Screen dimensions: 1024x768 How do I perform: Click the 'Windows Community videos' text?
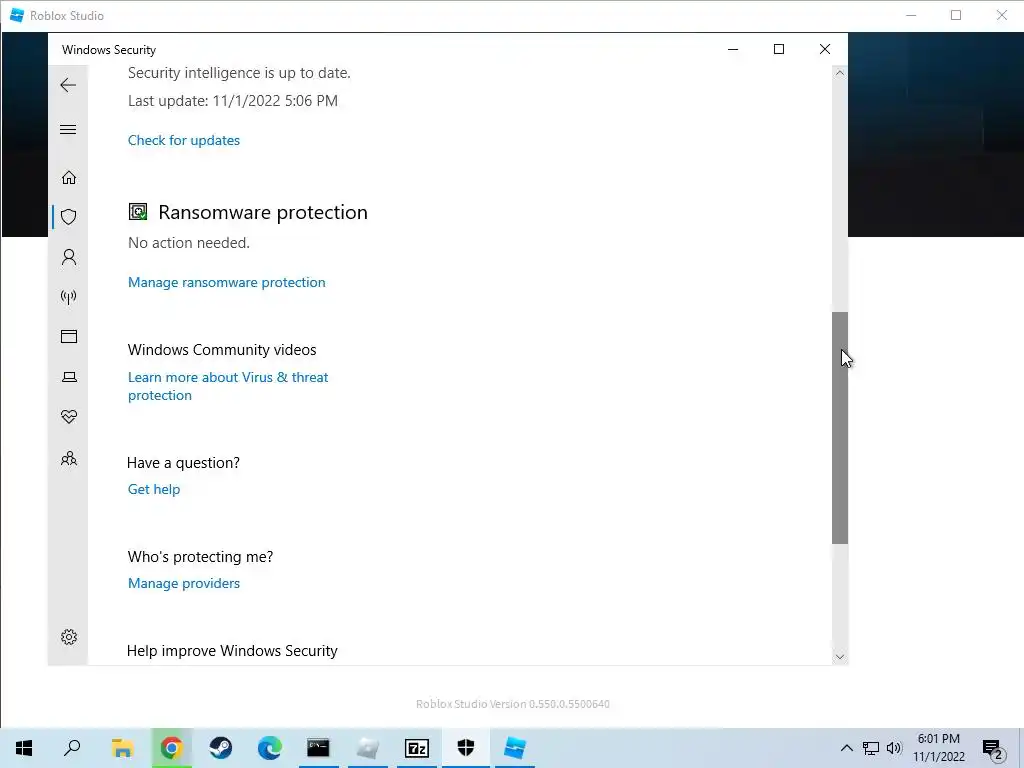[x=221, y=350]
